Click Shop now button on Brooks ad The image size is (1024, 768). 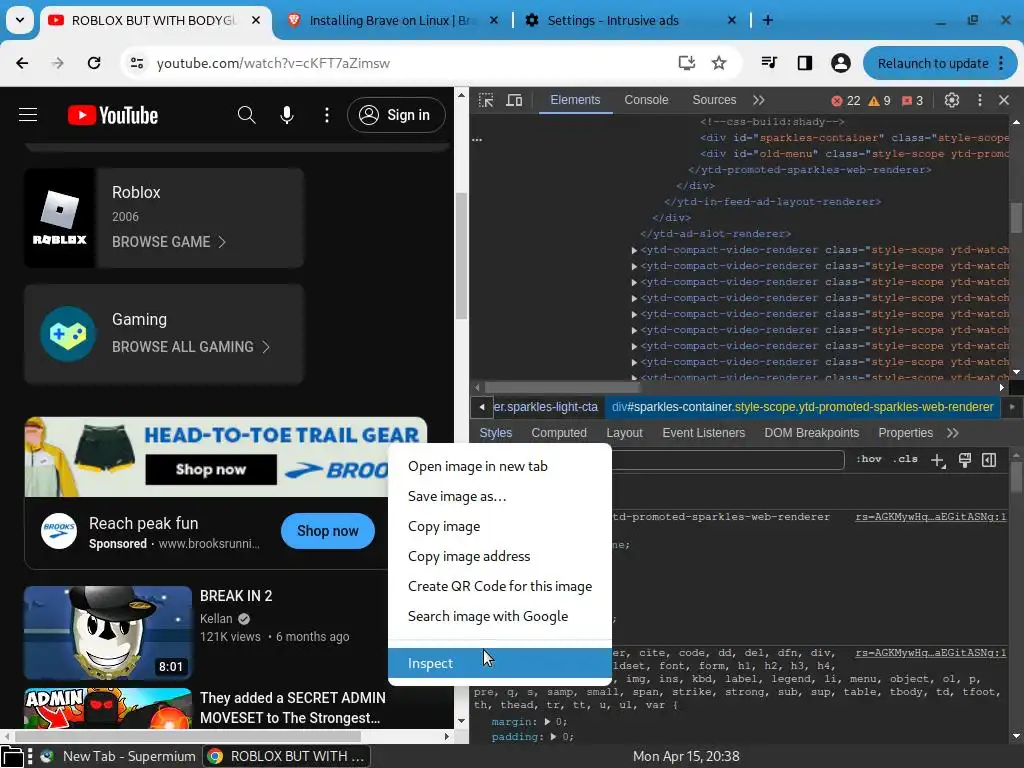tap(328, 531)
